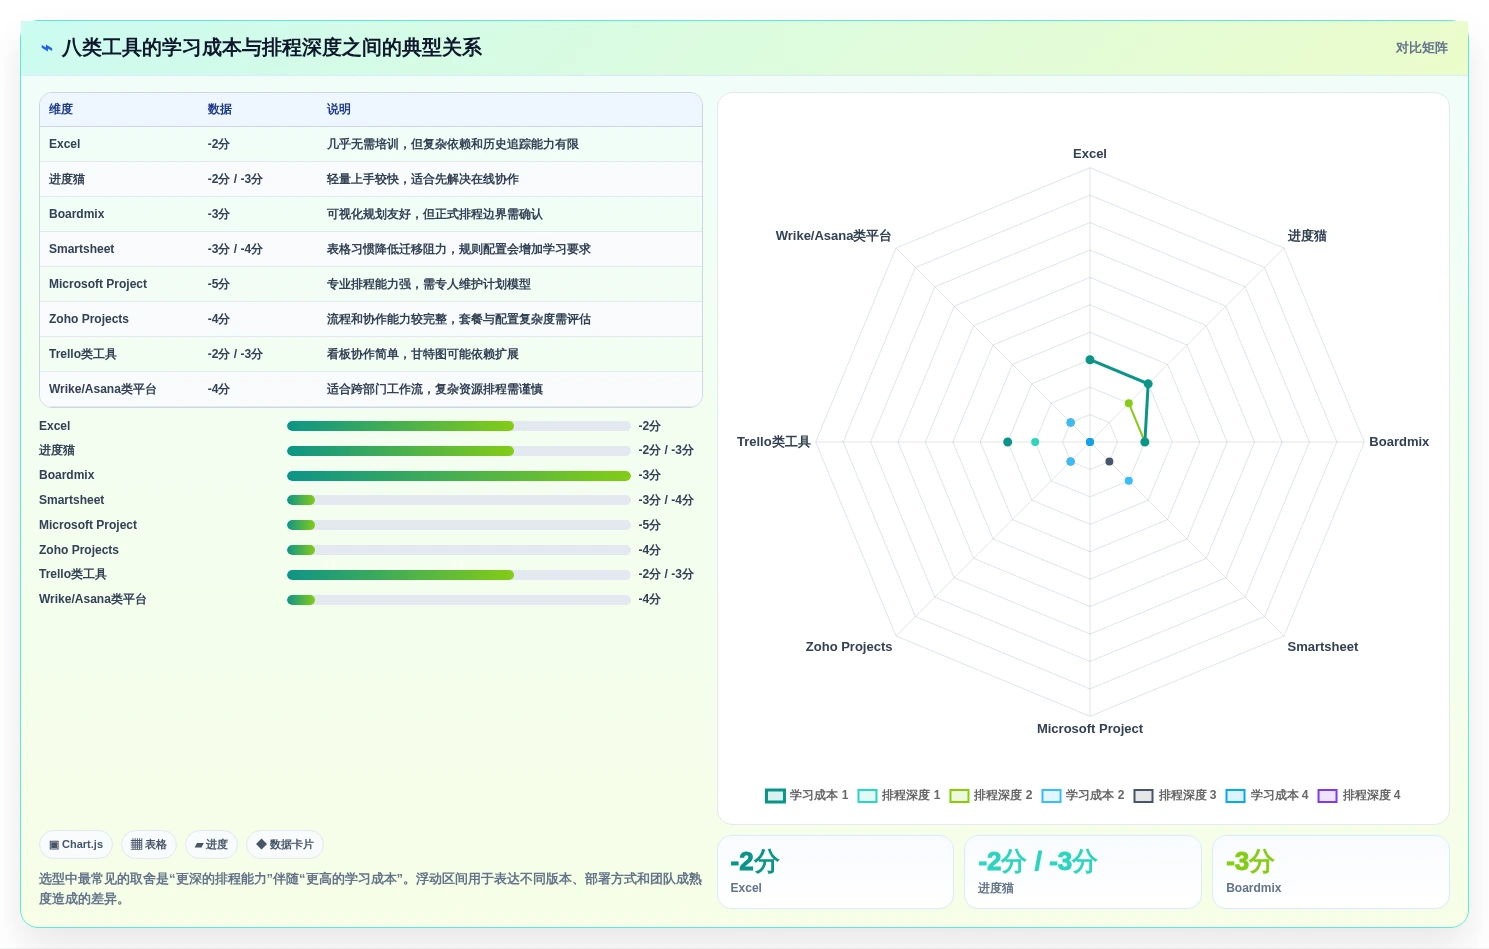Click the Trello类工具 radar axis label

774,442
